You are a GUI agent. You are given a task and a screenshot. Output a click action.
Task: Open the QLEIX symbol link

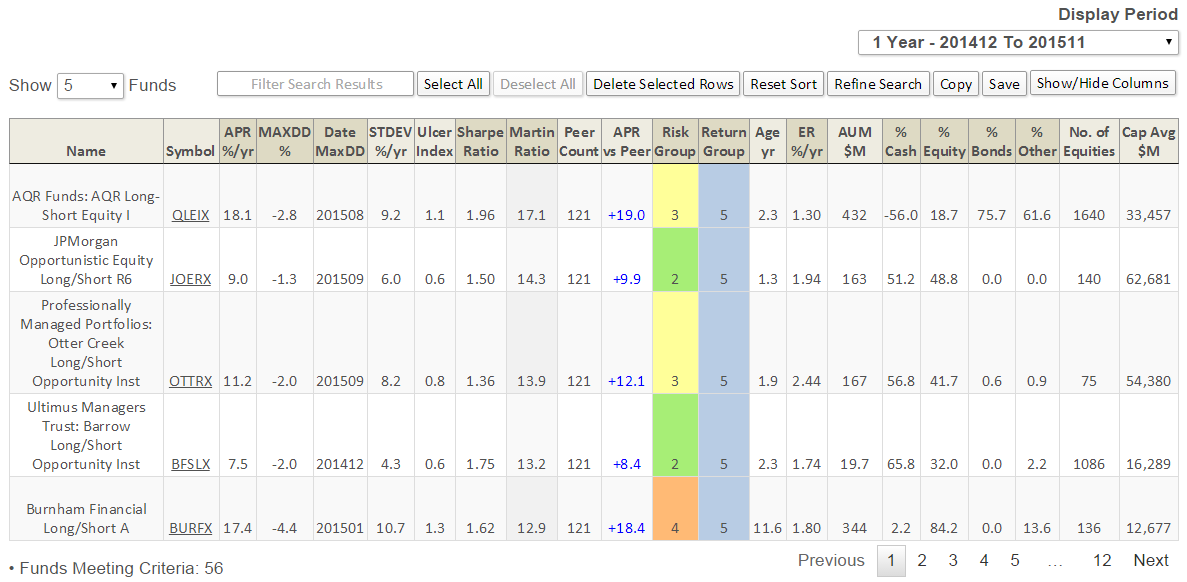coord(190,215)
